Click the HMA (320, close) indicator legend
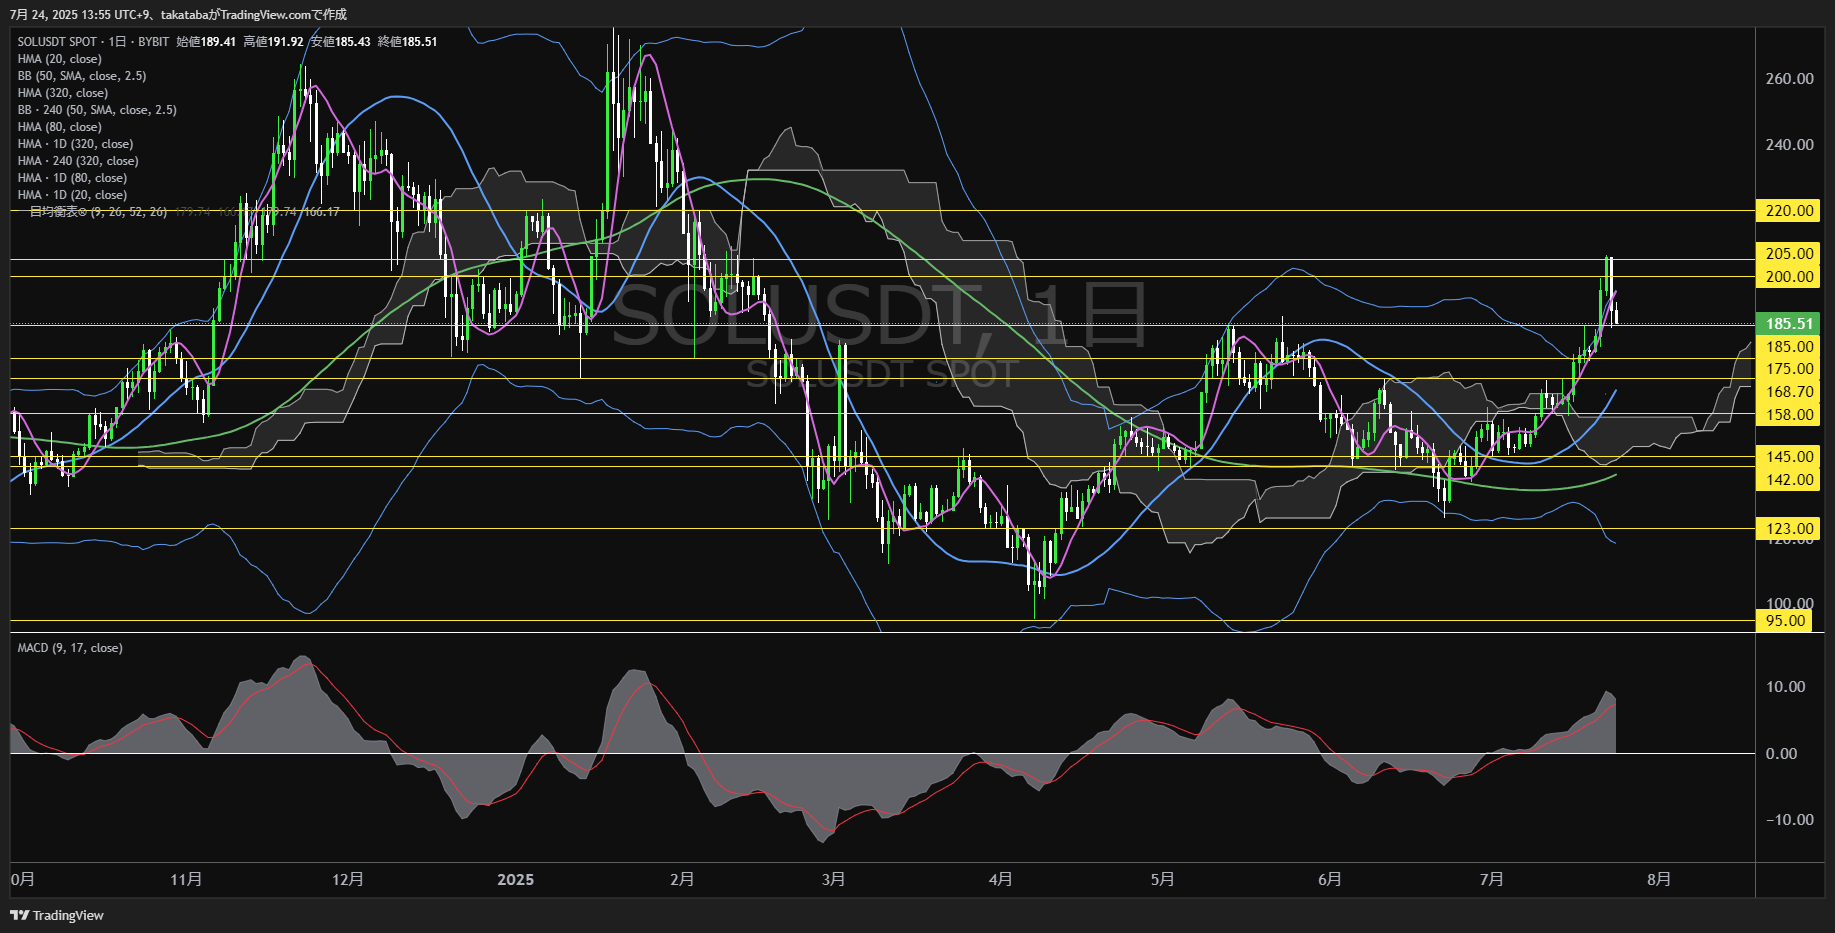 [63, 93]
